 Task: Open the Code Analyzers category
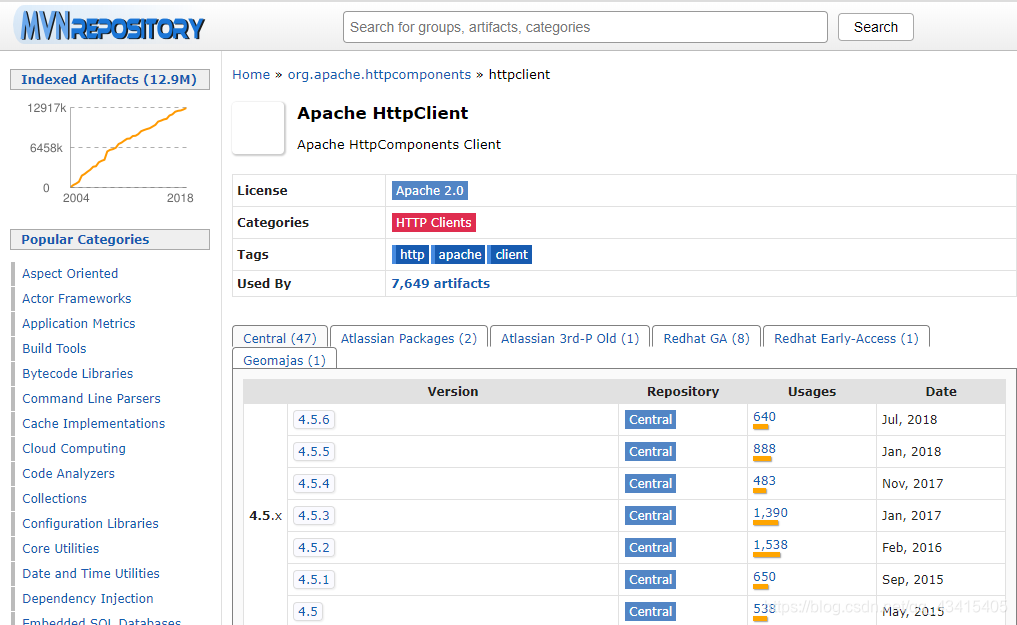click(68, 473)
